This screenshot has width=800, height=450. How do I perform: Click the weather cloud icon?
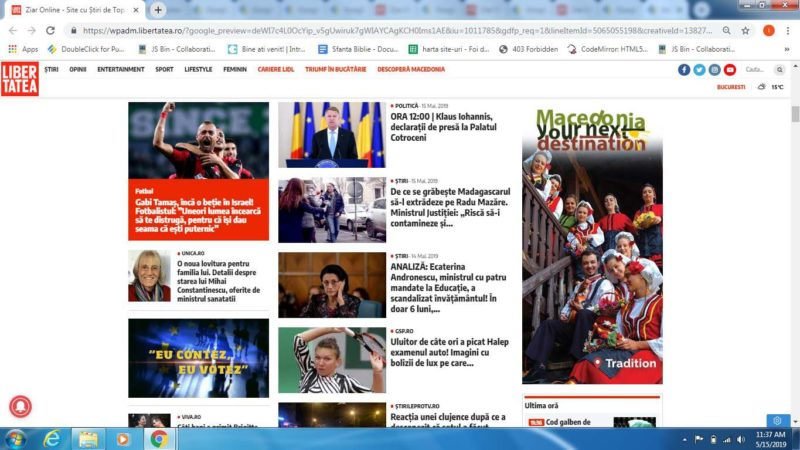pyautogui.click(x=761, y=87)
